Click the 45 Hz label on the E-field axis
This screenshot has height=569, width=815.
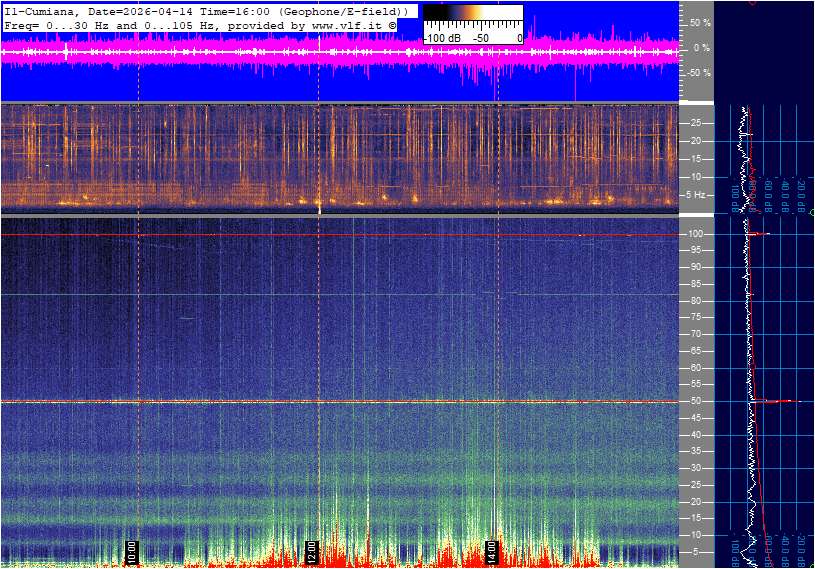click(x=695, y=418)
